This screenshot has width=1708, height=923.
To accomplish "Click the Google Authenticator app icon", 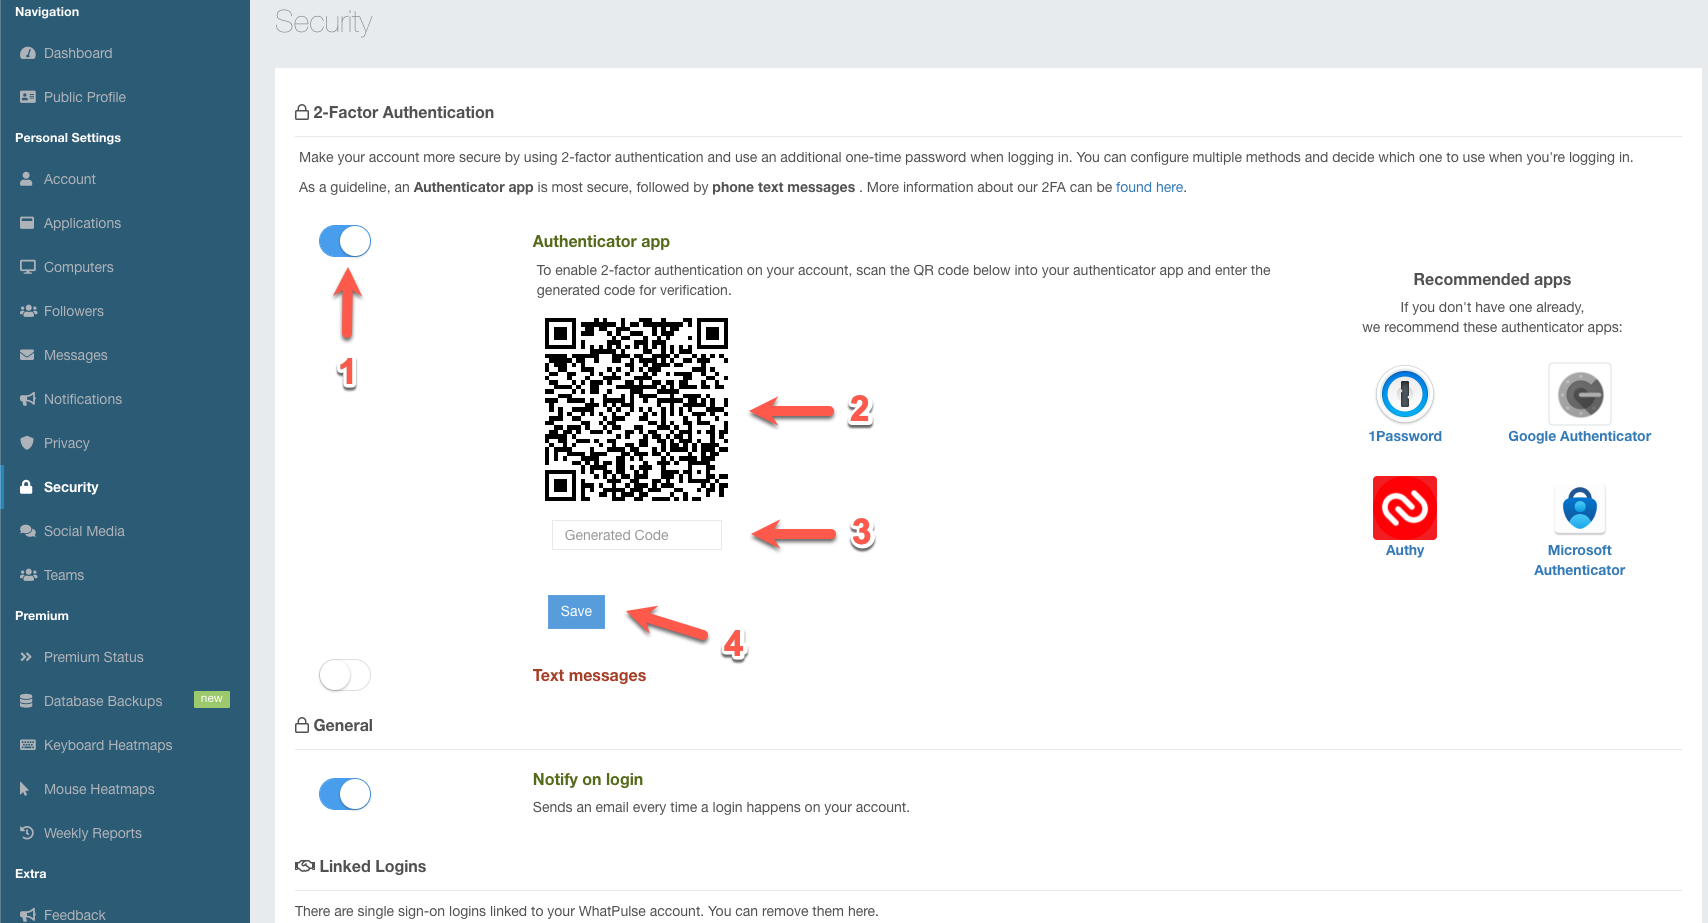I will tap(1579, 394).
